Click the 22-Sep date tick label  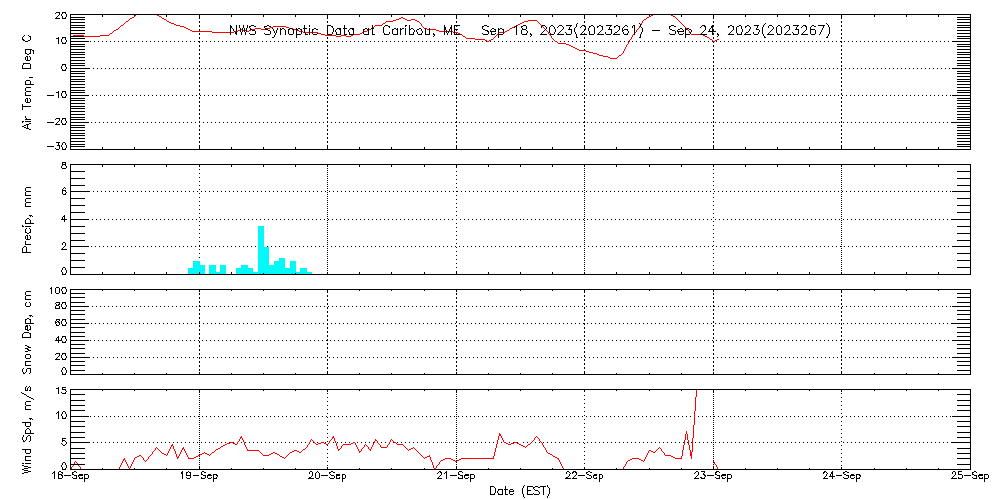584,476
